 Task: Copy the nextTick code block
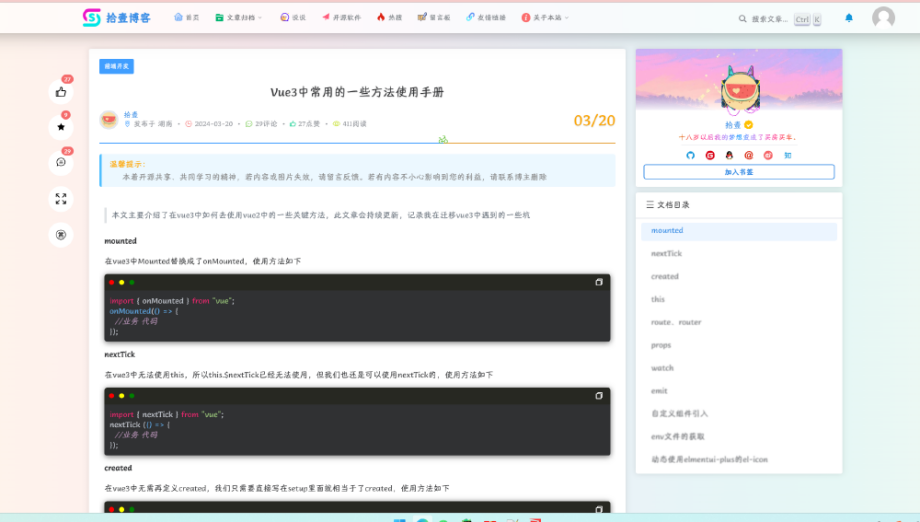tap(598, 396)
